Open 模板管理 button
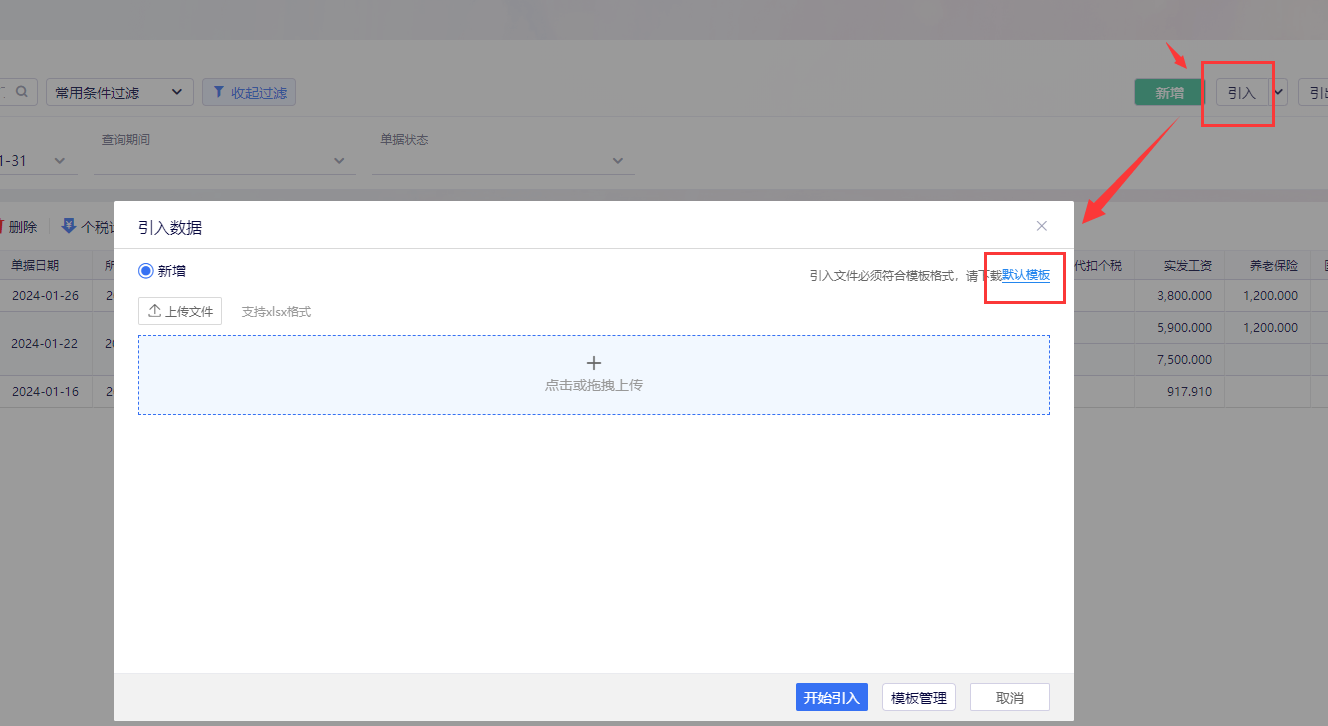The width and height of the screenshot is (1328, 726). click(919, 697)
